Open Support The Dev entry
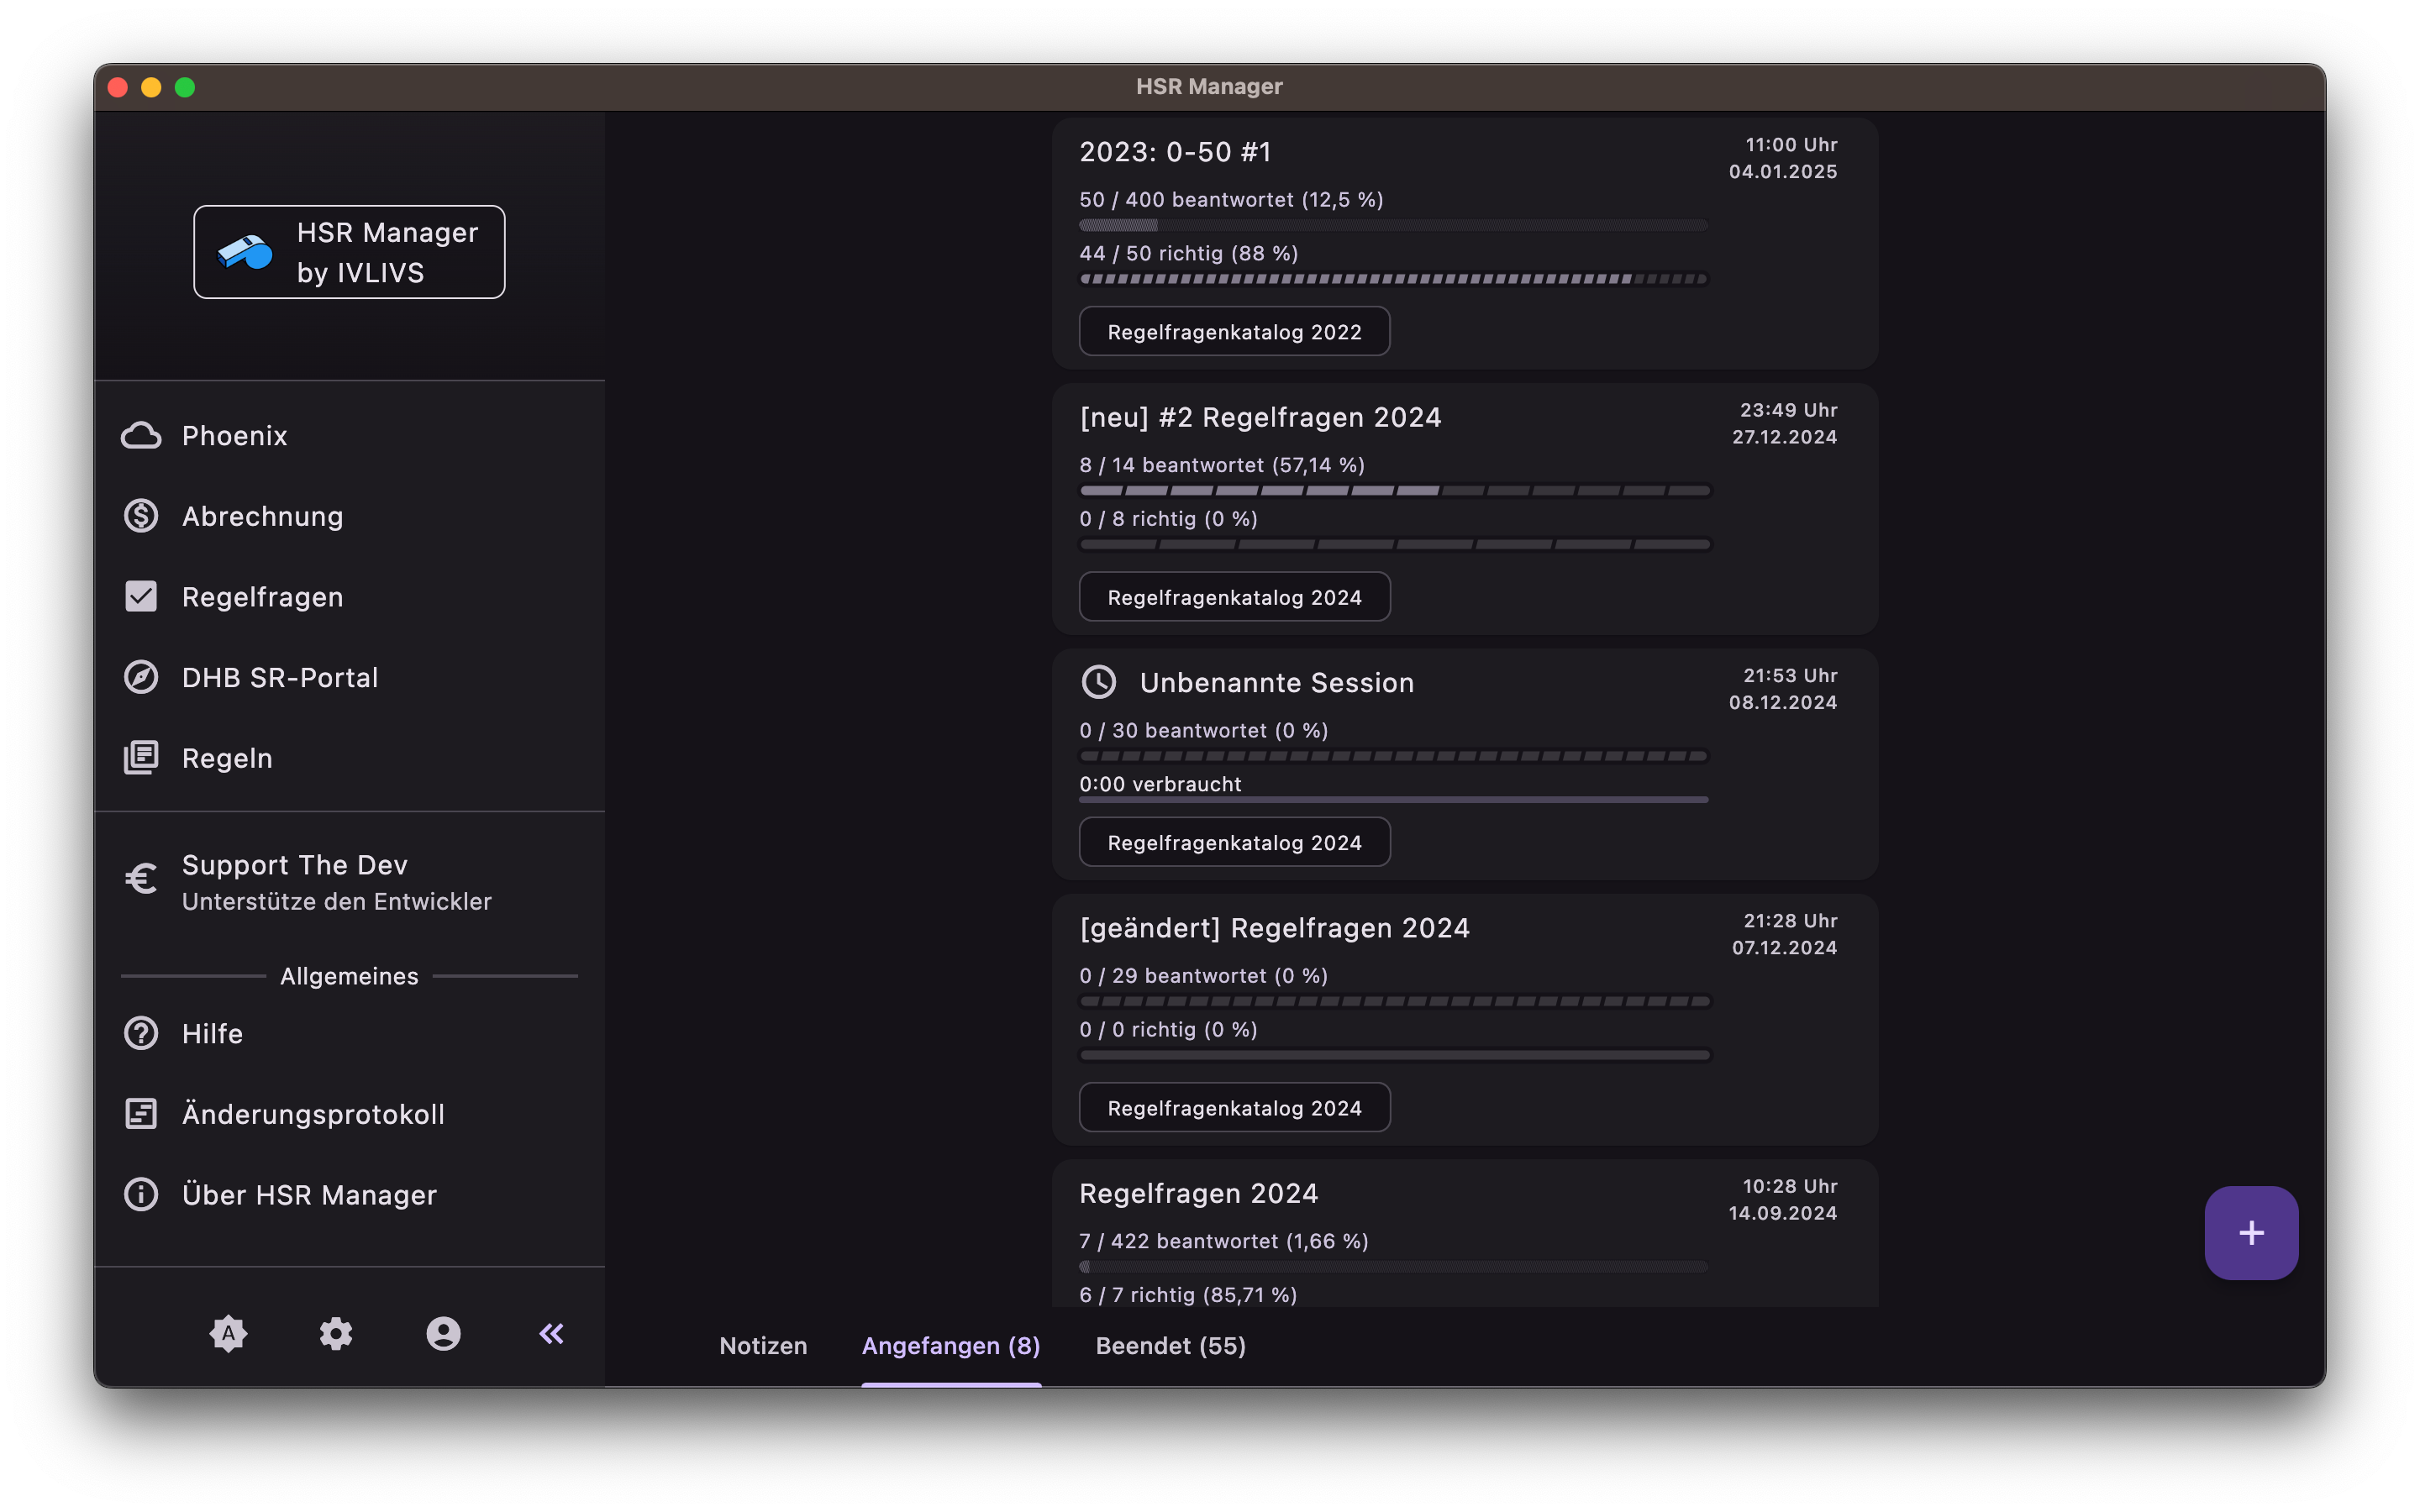Image resolution: width=2420 pixels, height=1512 pixels. tap(349, 881)
